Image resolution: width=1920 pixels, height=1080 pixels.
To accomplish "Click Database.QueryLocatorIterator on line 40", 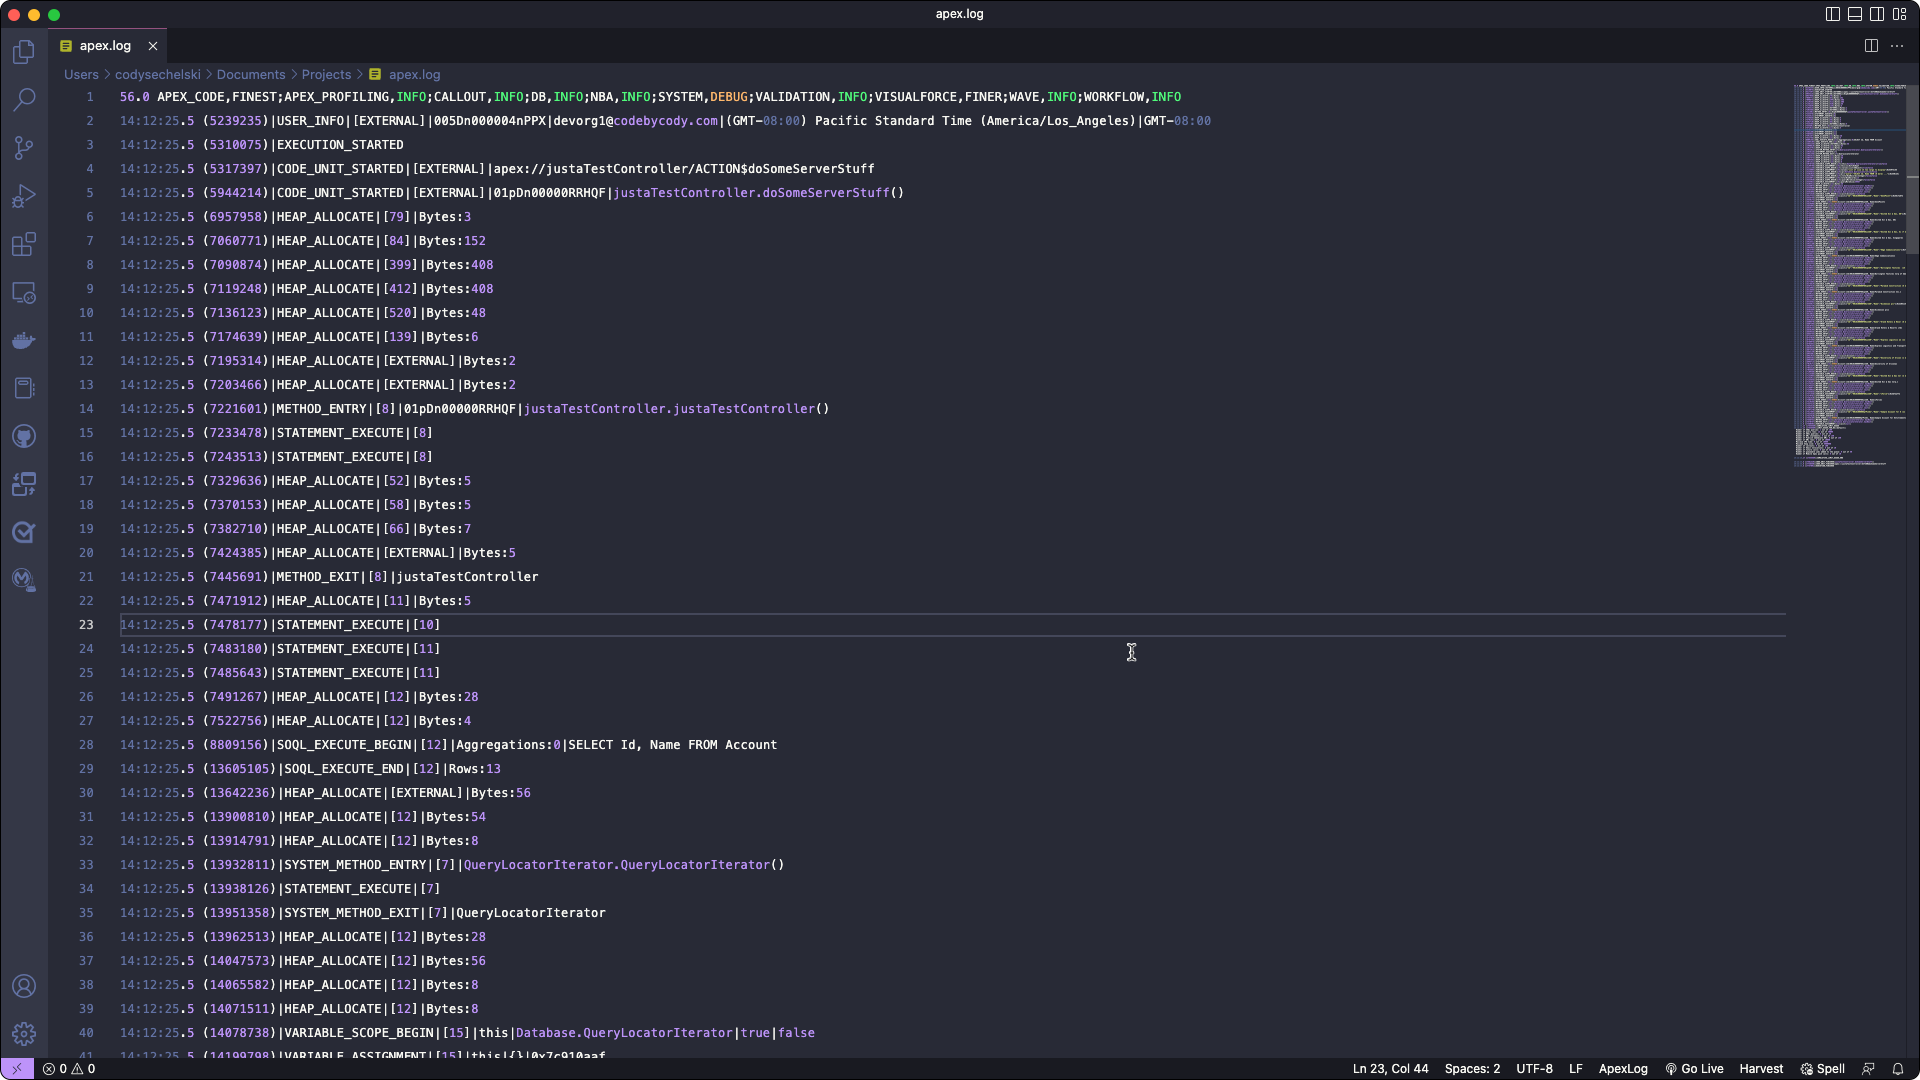I will click(624, 1033).
